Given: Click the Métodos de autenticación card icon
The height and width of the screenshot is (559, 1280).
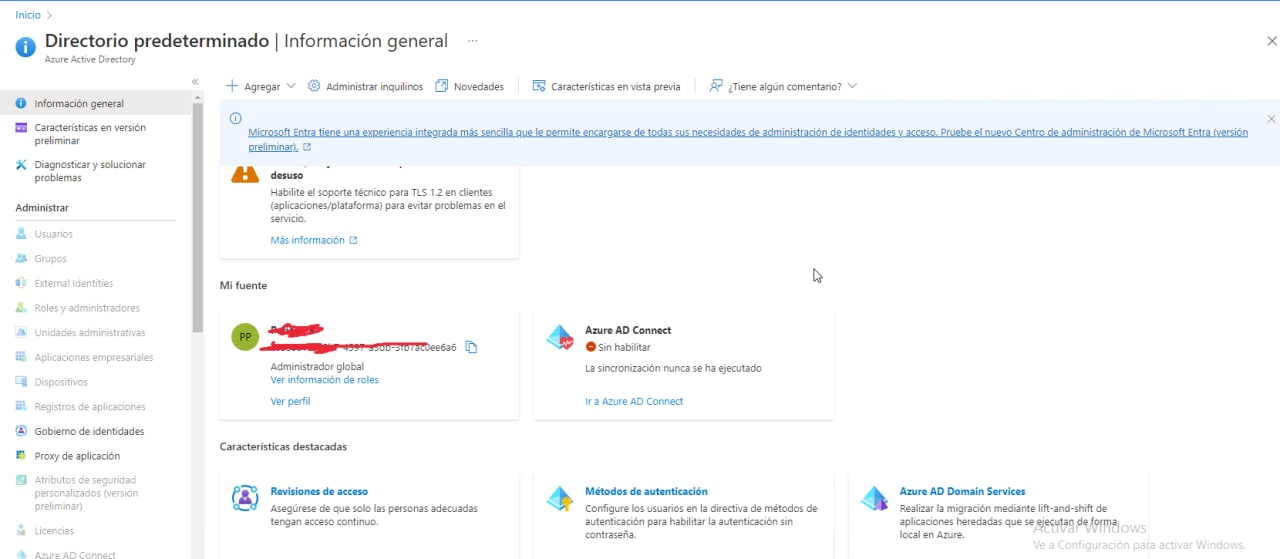Looking at the screenshot, I should pos(560,498).
